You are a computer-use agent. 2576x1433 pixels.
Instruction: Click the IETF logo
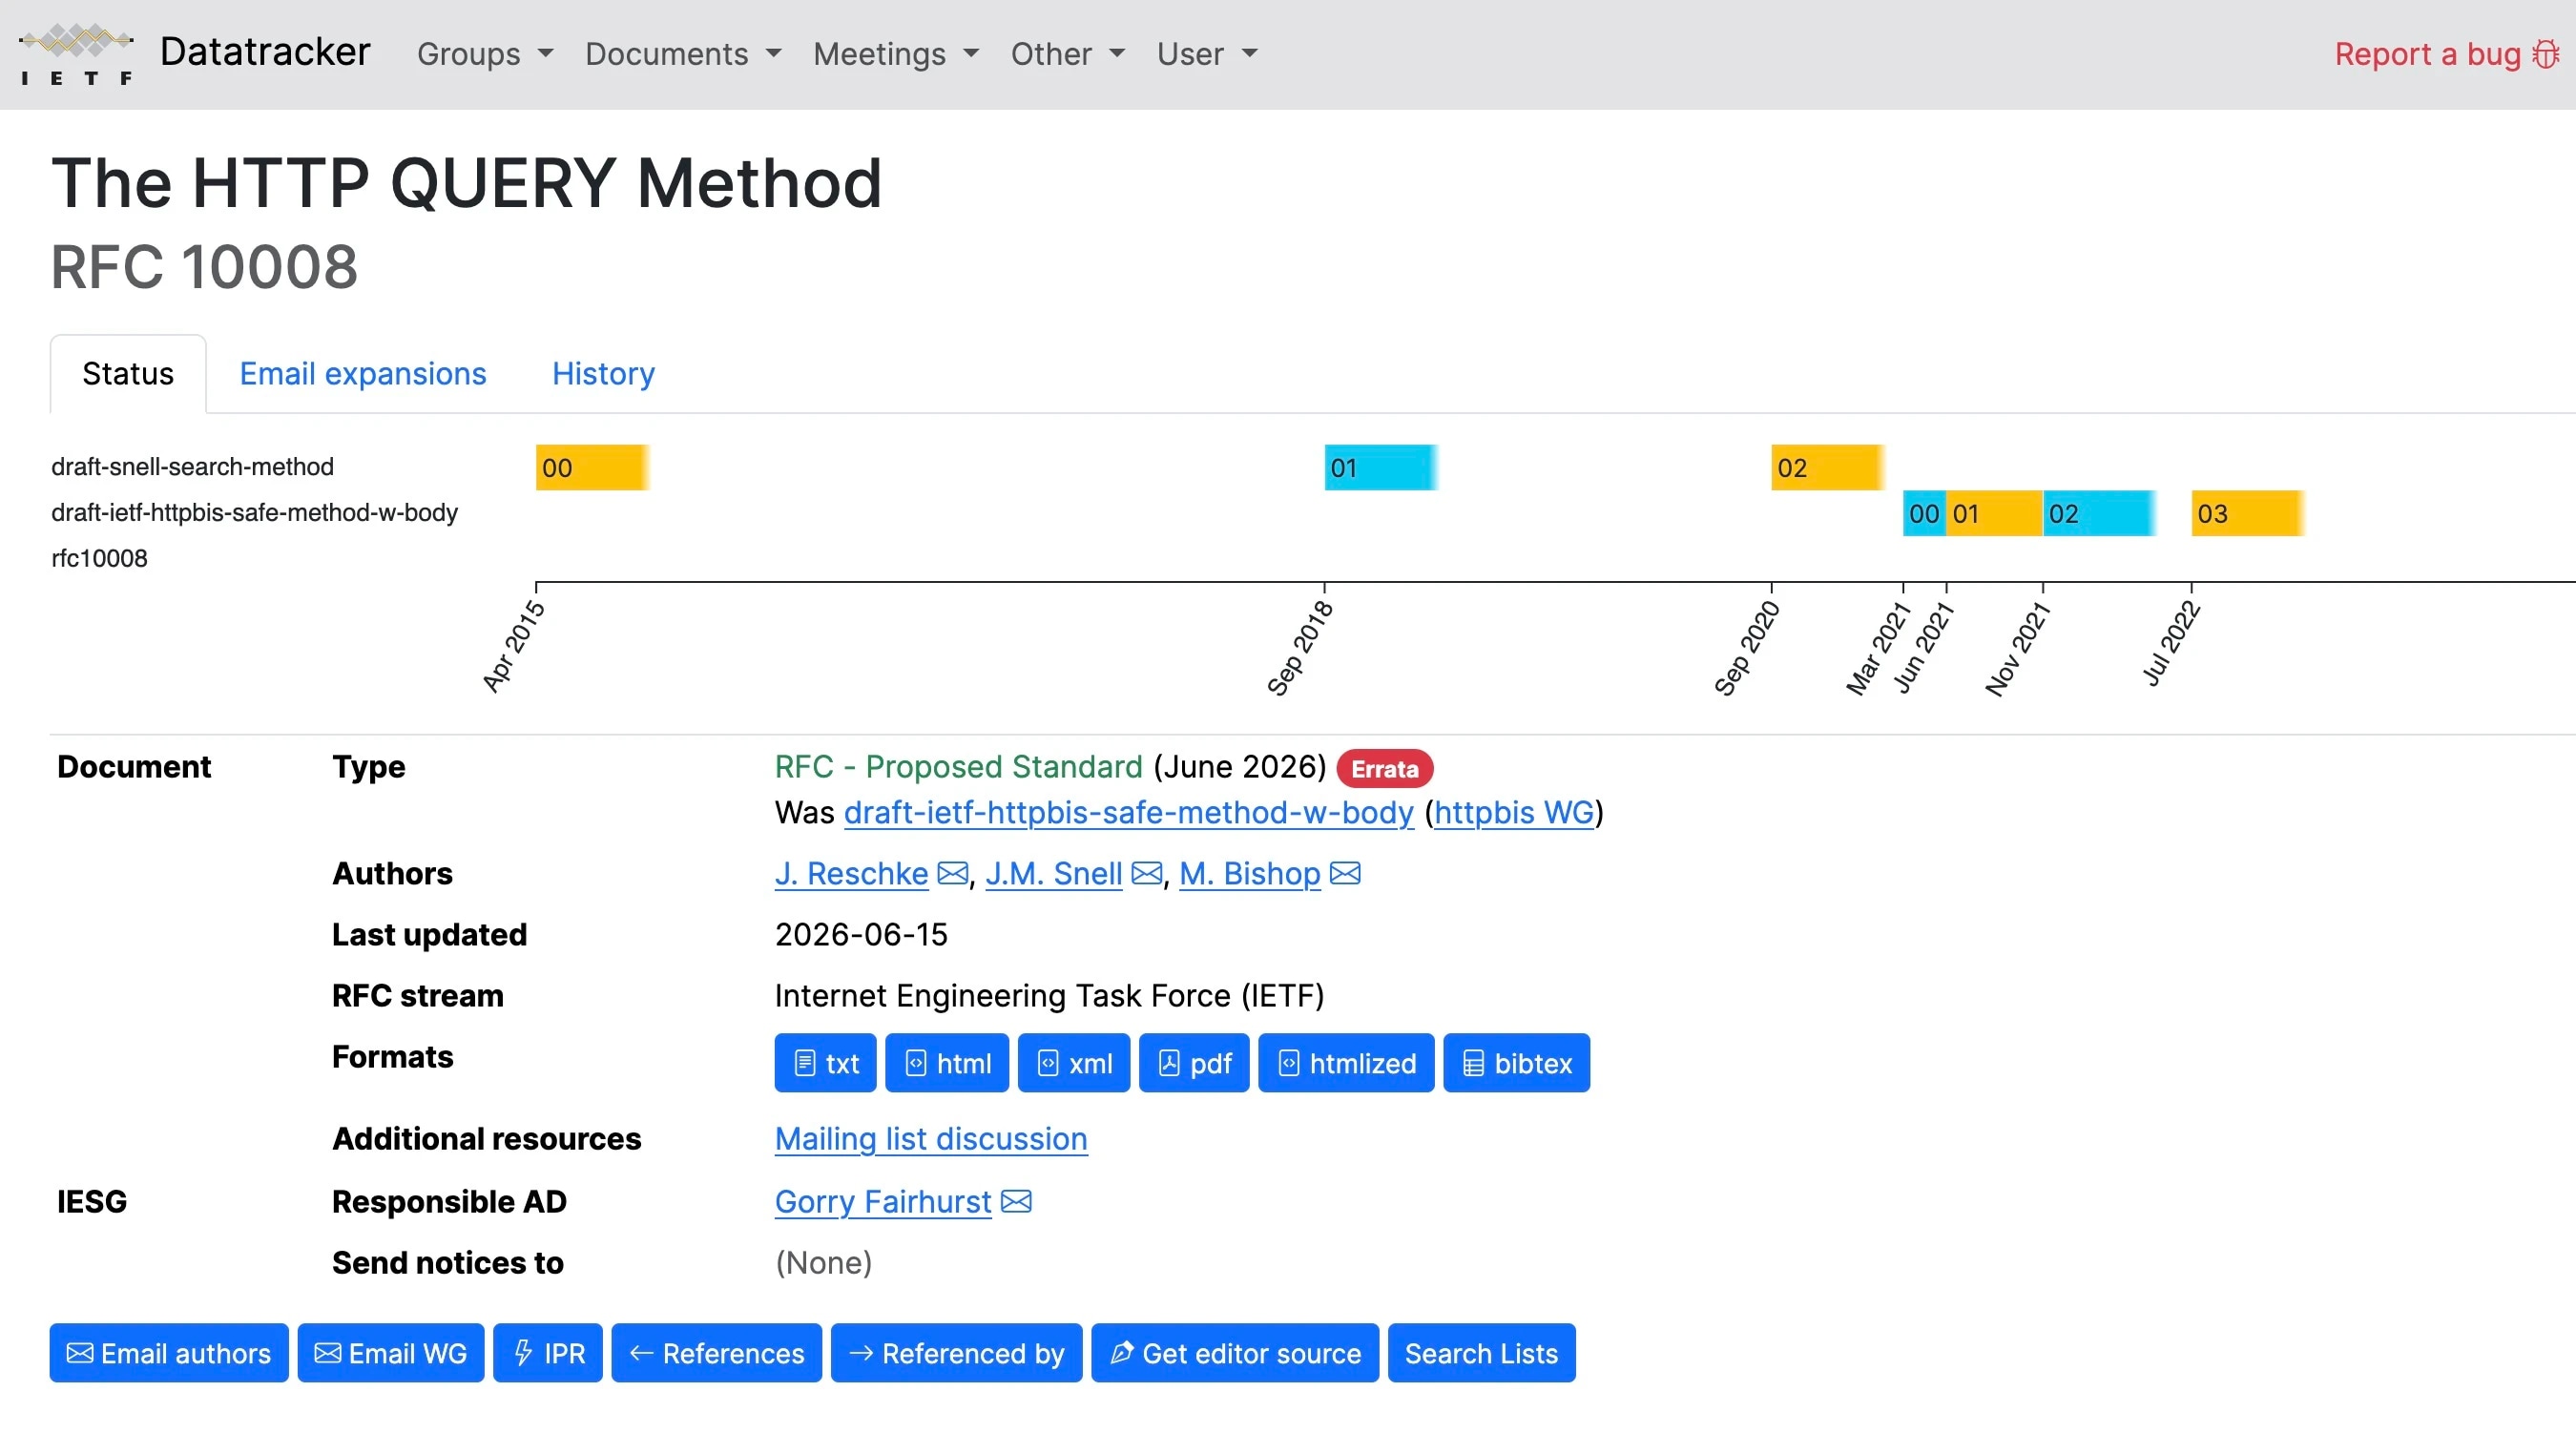pos(76,54)
